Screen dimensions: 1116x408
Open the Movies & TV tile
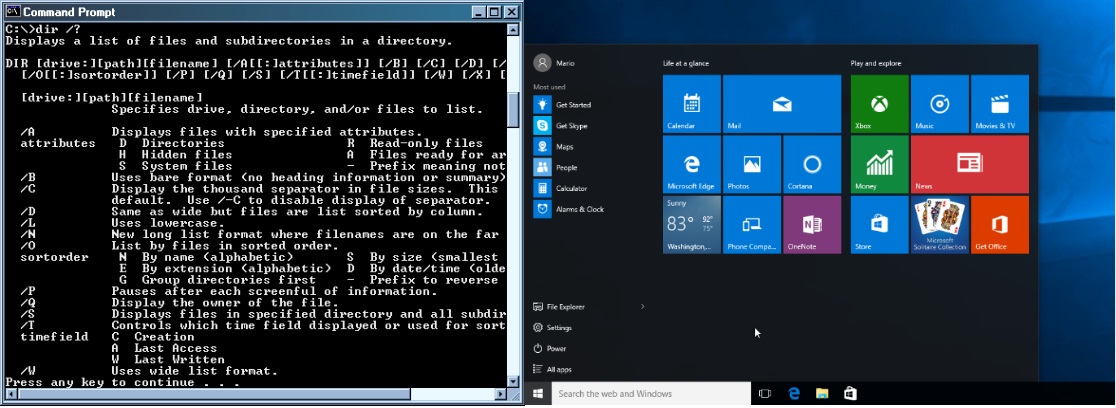[1000, 104]
